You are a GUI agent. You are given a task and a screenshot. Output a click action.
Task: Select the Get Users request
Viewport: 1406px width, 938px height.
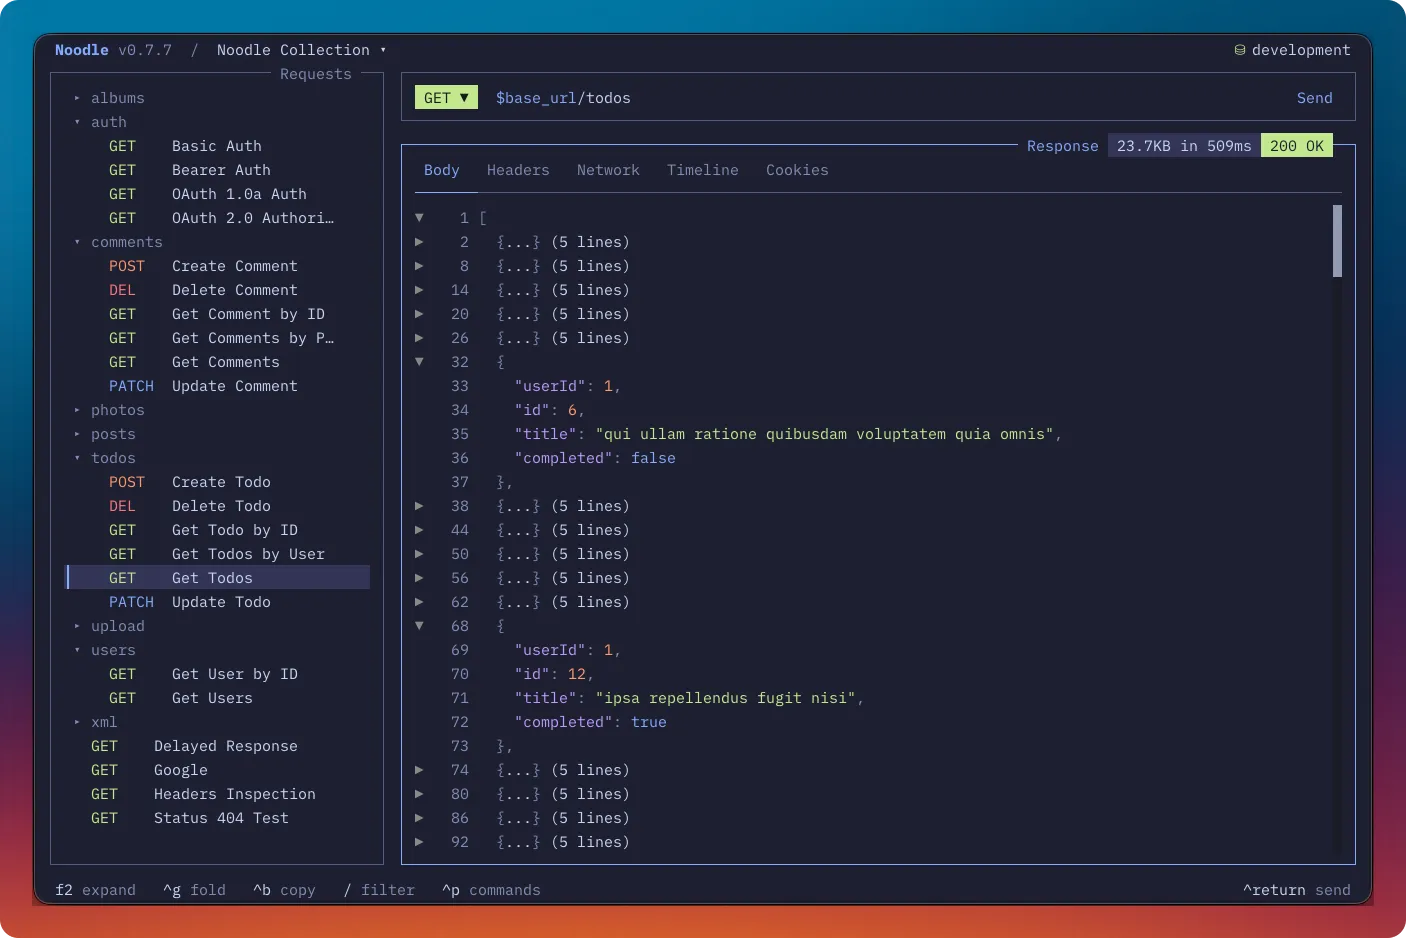coord(218,698)
